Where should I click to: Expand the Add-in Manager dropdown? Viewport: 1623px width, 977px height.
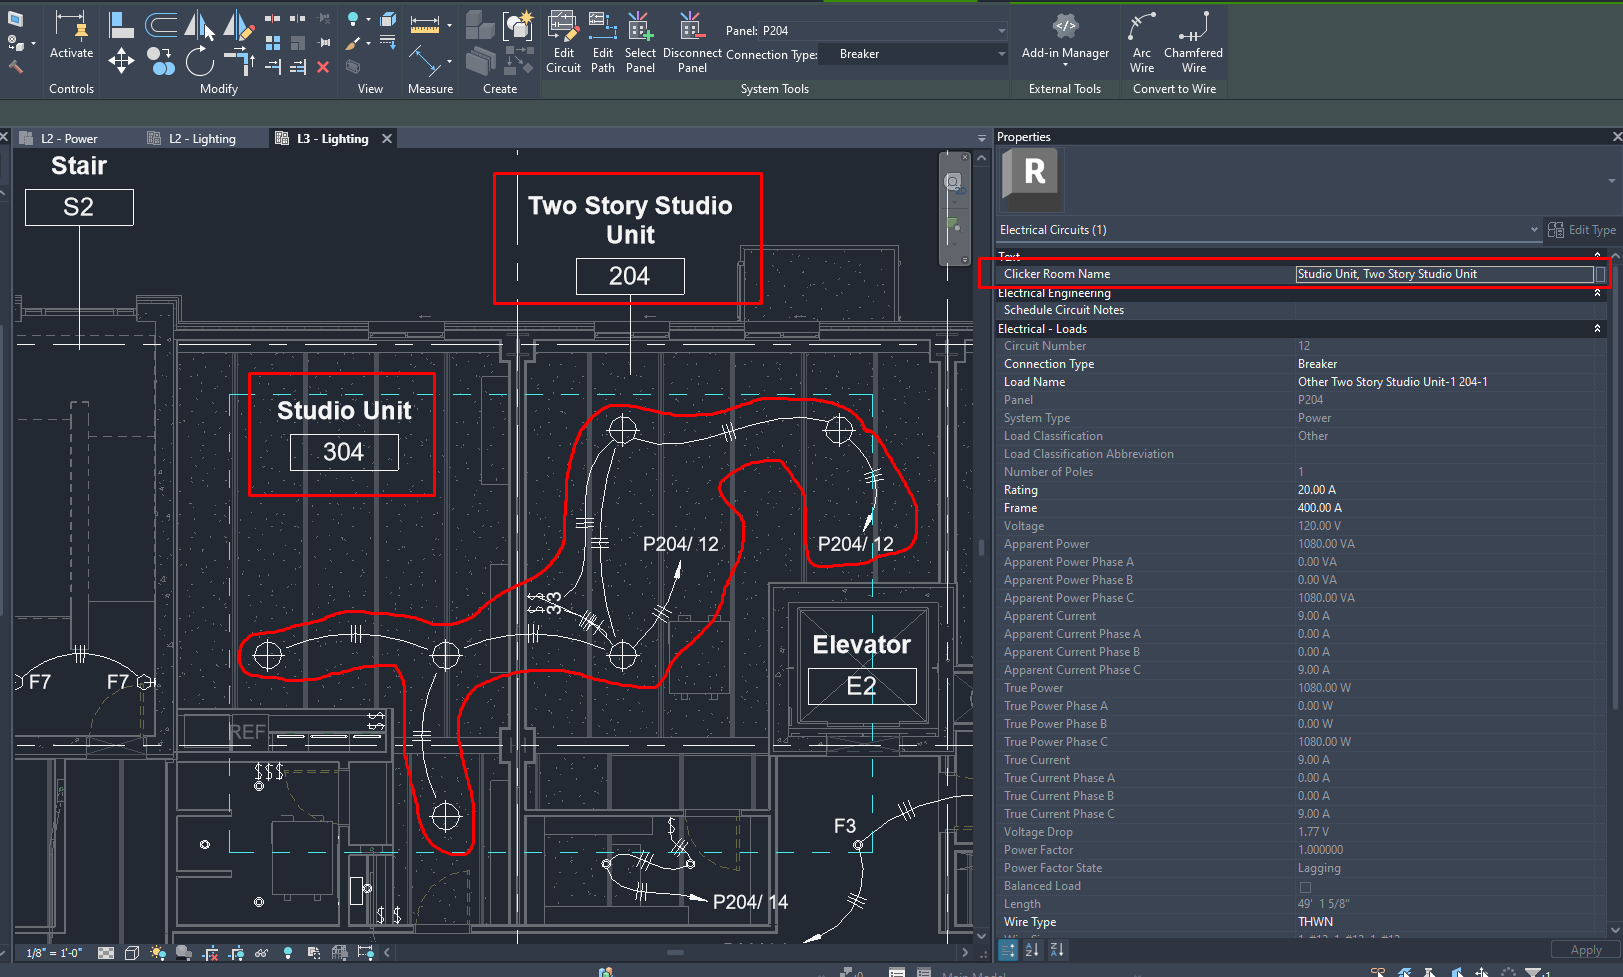click(x=1065, y=66)
